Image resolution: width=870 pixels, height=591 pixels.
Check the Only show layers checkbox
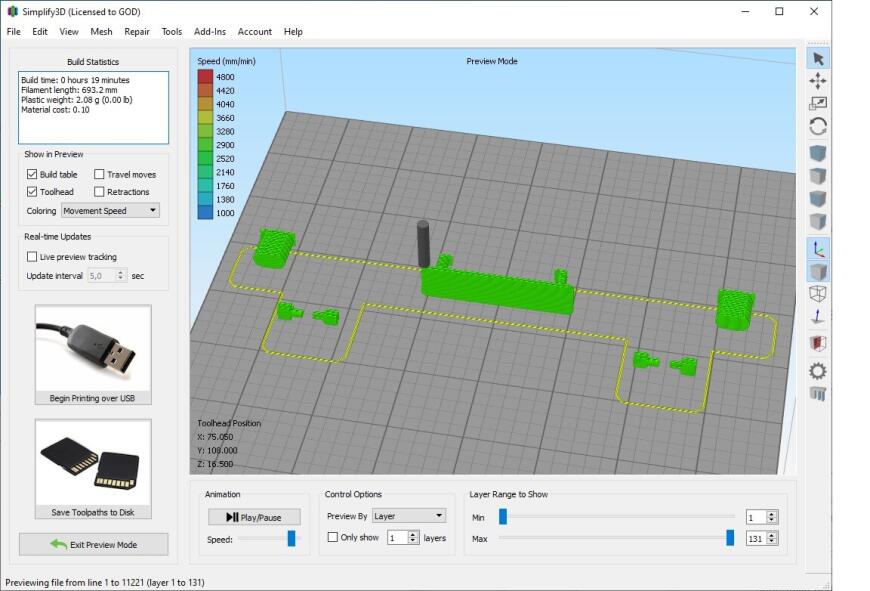coord(332,537)
